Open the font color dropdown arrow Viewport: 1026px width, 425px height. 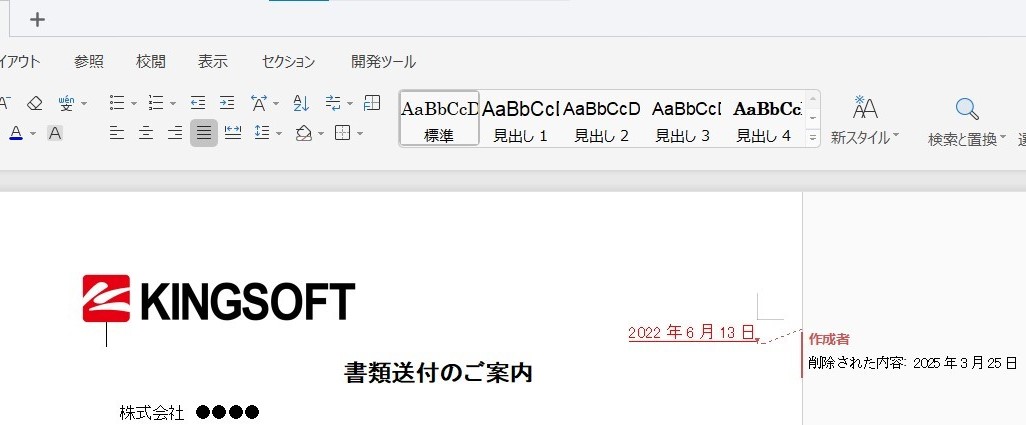click(33, 134)
